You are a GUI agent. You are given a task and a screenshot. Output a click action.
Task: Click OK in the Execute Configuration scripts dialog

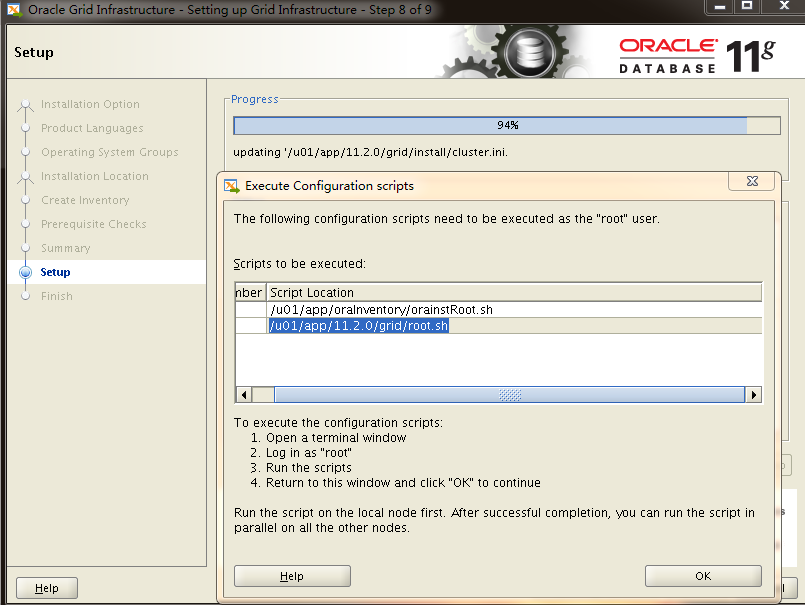703,576
